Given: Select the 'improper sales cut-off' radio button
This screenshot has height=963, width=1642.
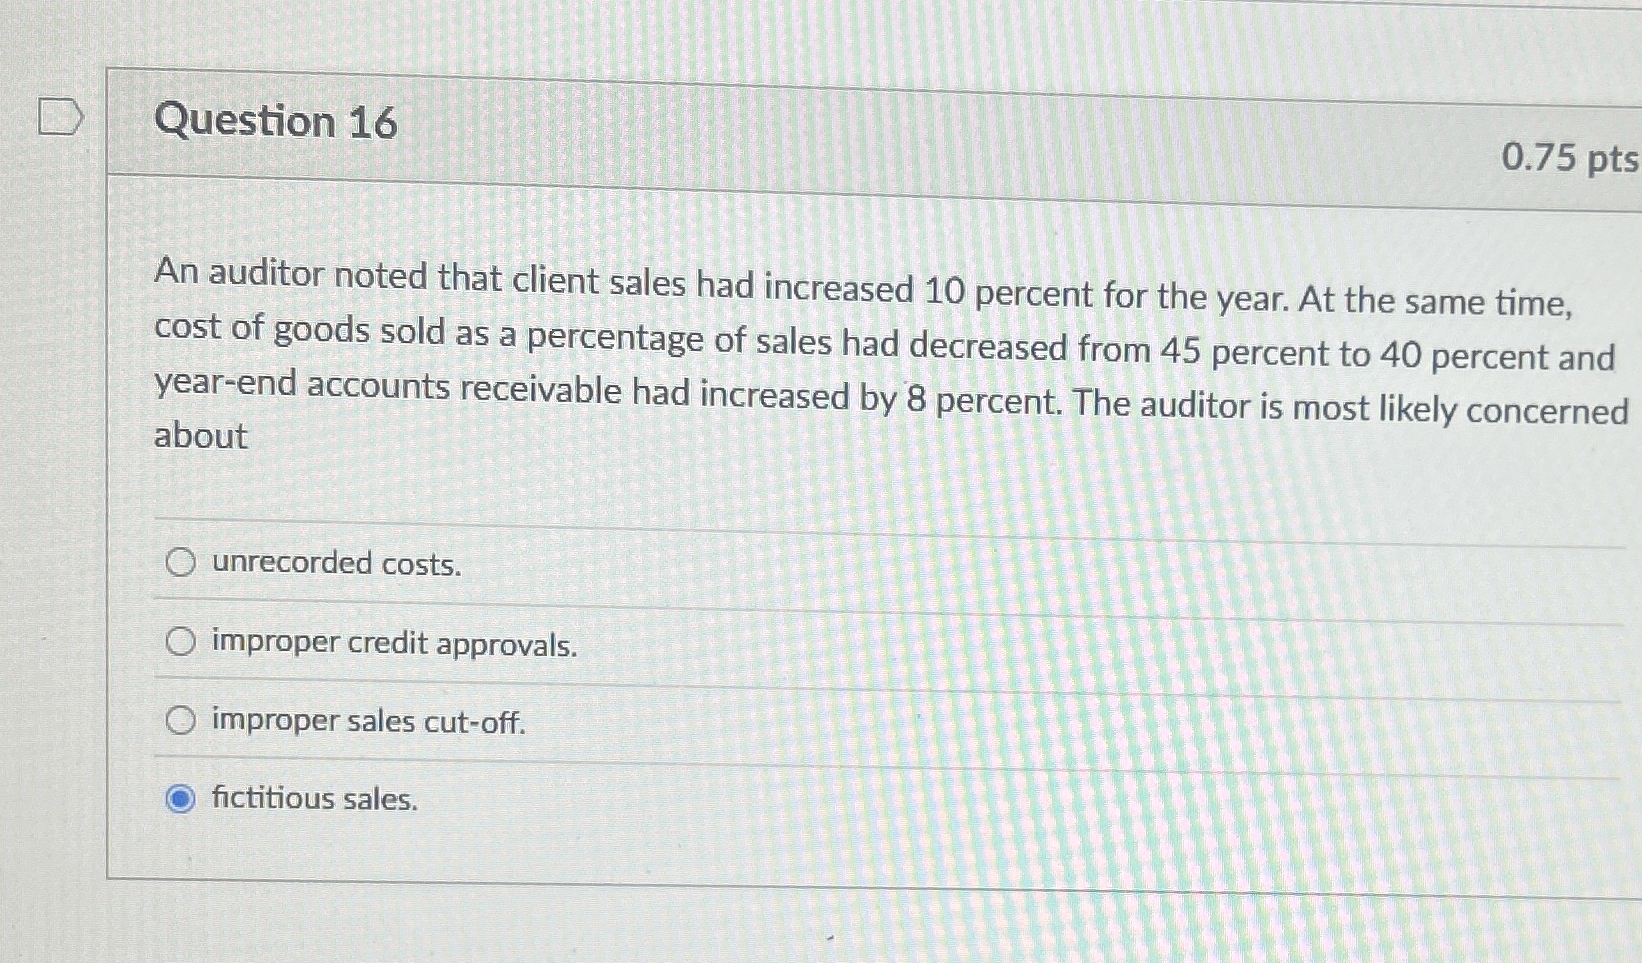Looking at the screenshot, I should 181,718.
